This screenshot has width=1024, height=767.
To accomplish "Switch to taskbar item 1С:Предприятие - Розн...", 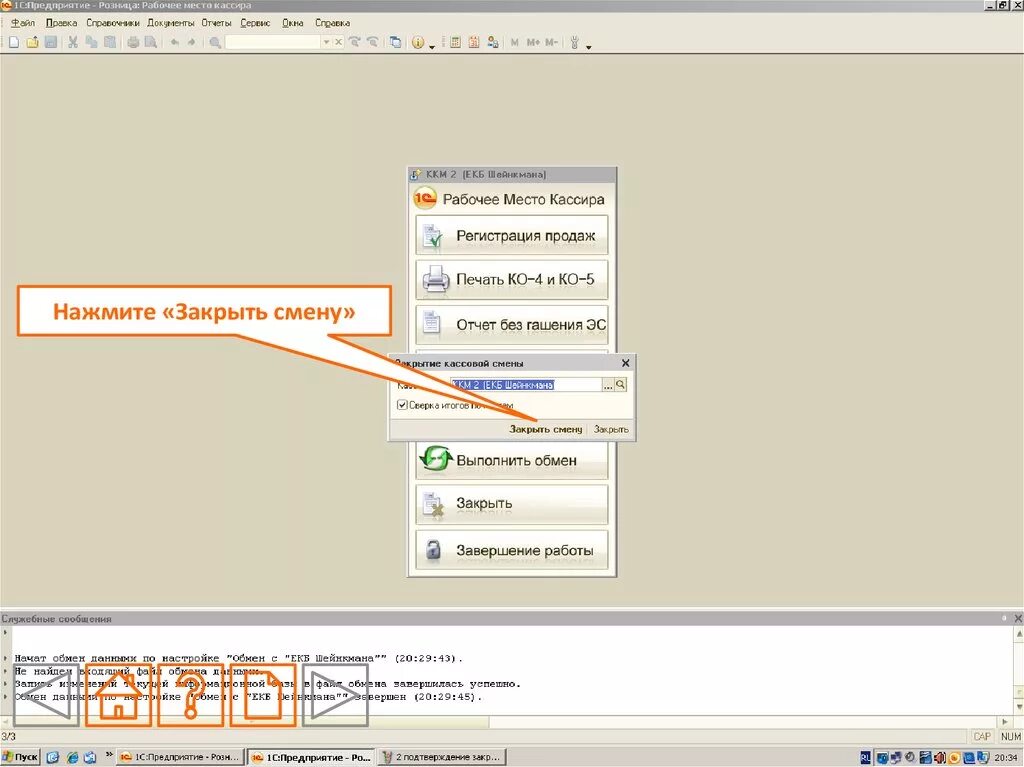I will 182,757.
